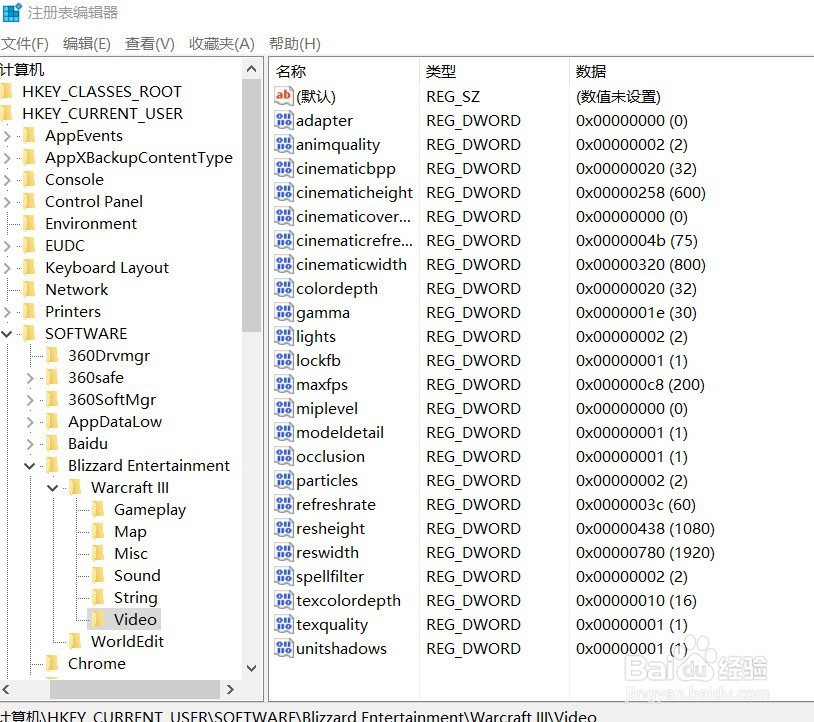Open the 查看 menu

[x=148, y=43]
